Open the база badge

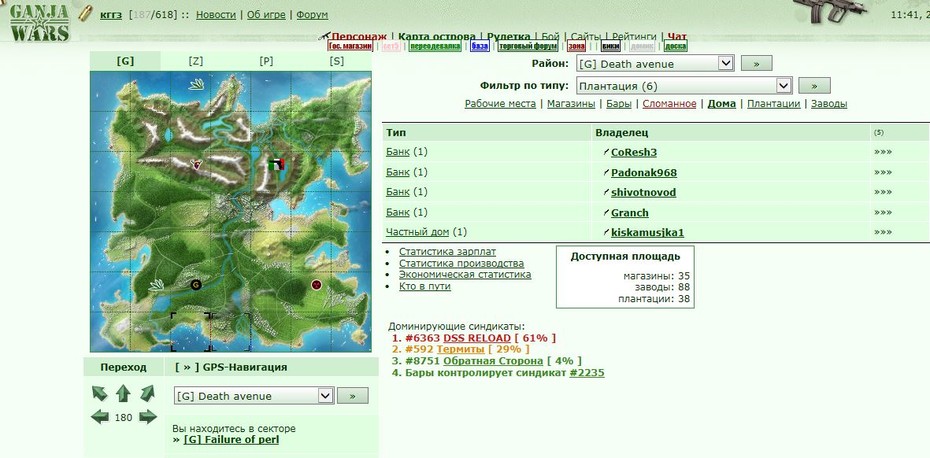click(480, 46)
